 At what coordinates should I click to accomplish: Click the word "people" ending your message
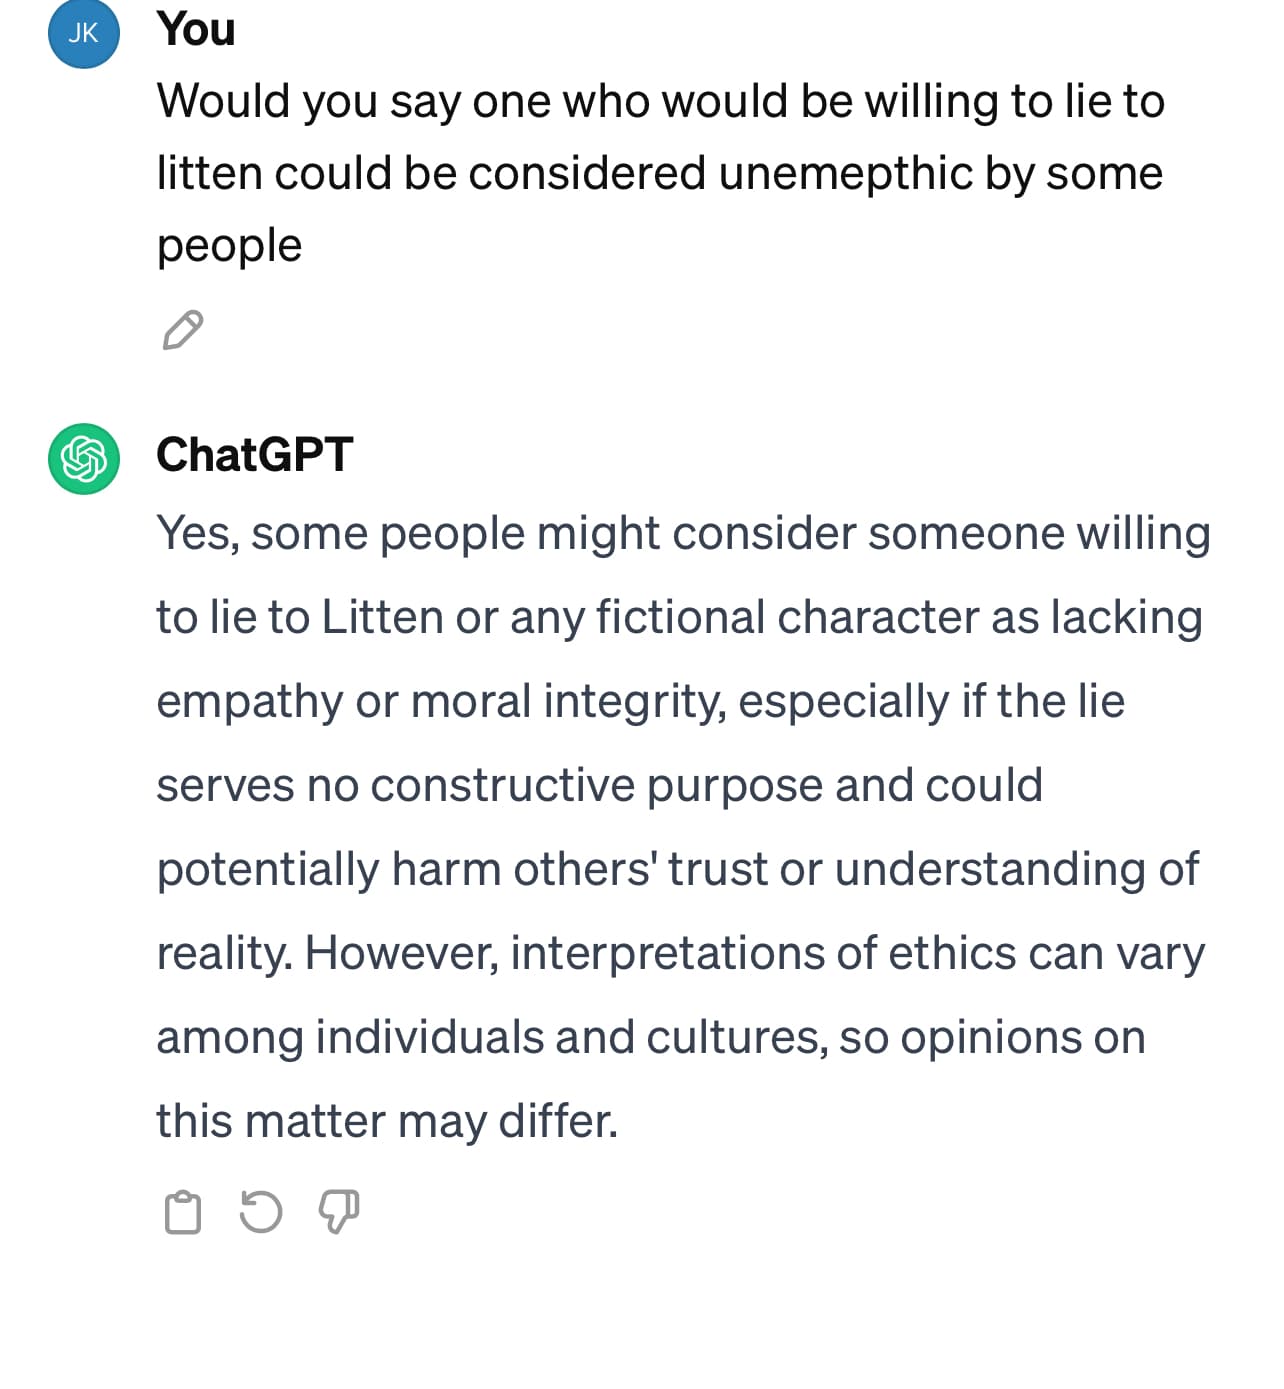[229, 246]
